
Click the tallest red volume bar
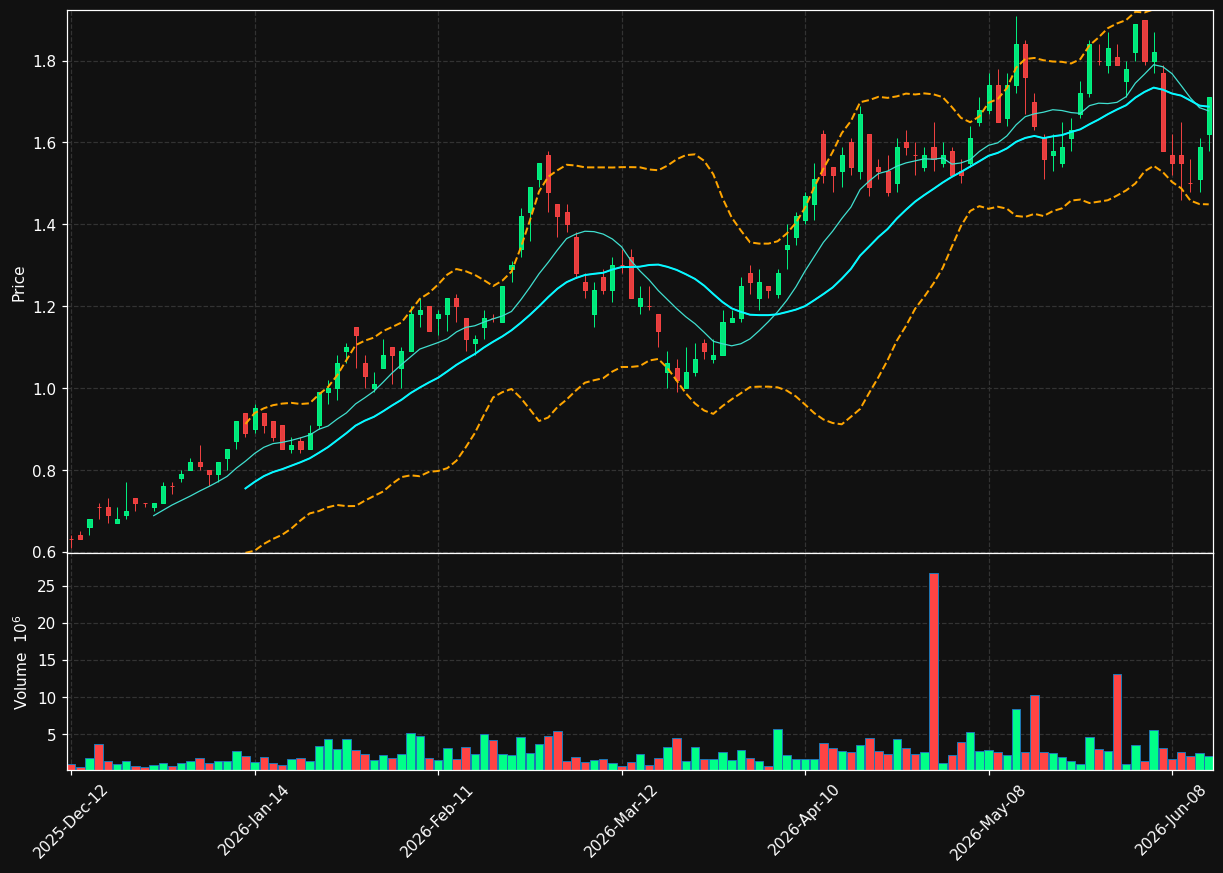coord(934,671)
